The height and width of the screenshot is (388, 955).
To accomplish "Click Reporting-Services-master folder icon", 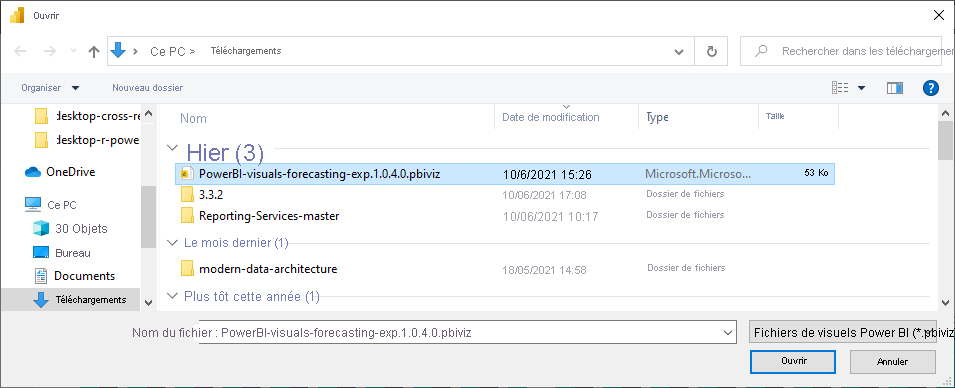I will coord(188,216).
